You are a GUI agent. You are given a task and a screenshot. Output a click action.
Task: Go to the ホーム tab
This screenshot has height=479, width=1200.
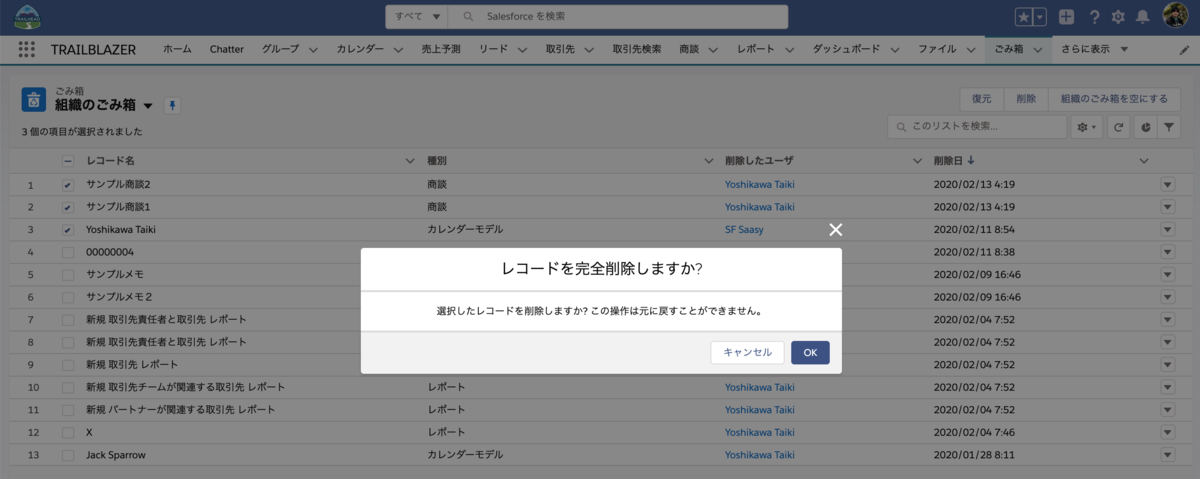177,49
